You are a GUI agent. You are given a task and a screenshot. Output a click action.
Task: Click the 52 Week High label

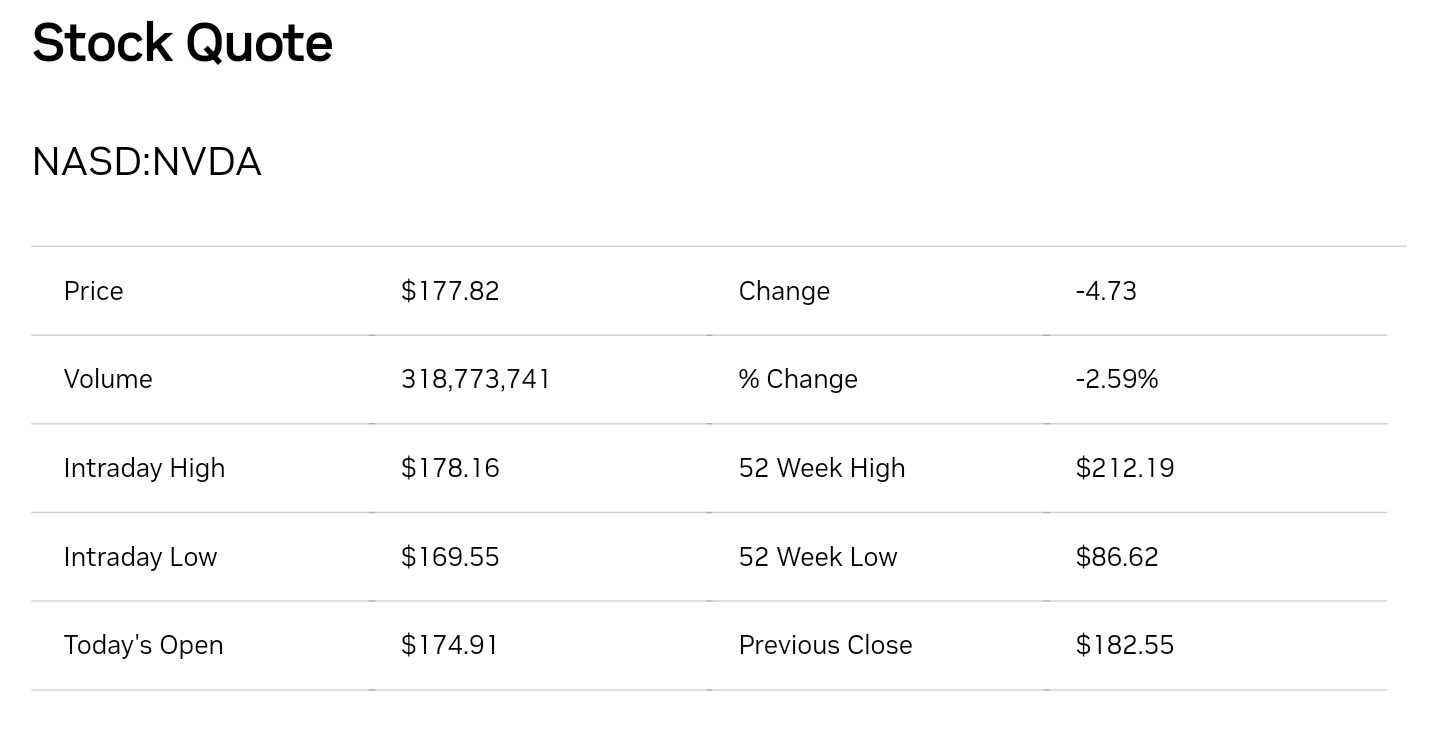(822, 468)
